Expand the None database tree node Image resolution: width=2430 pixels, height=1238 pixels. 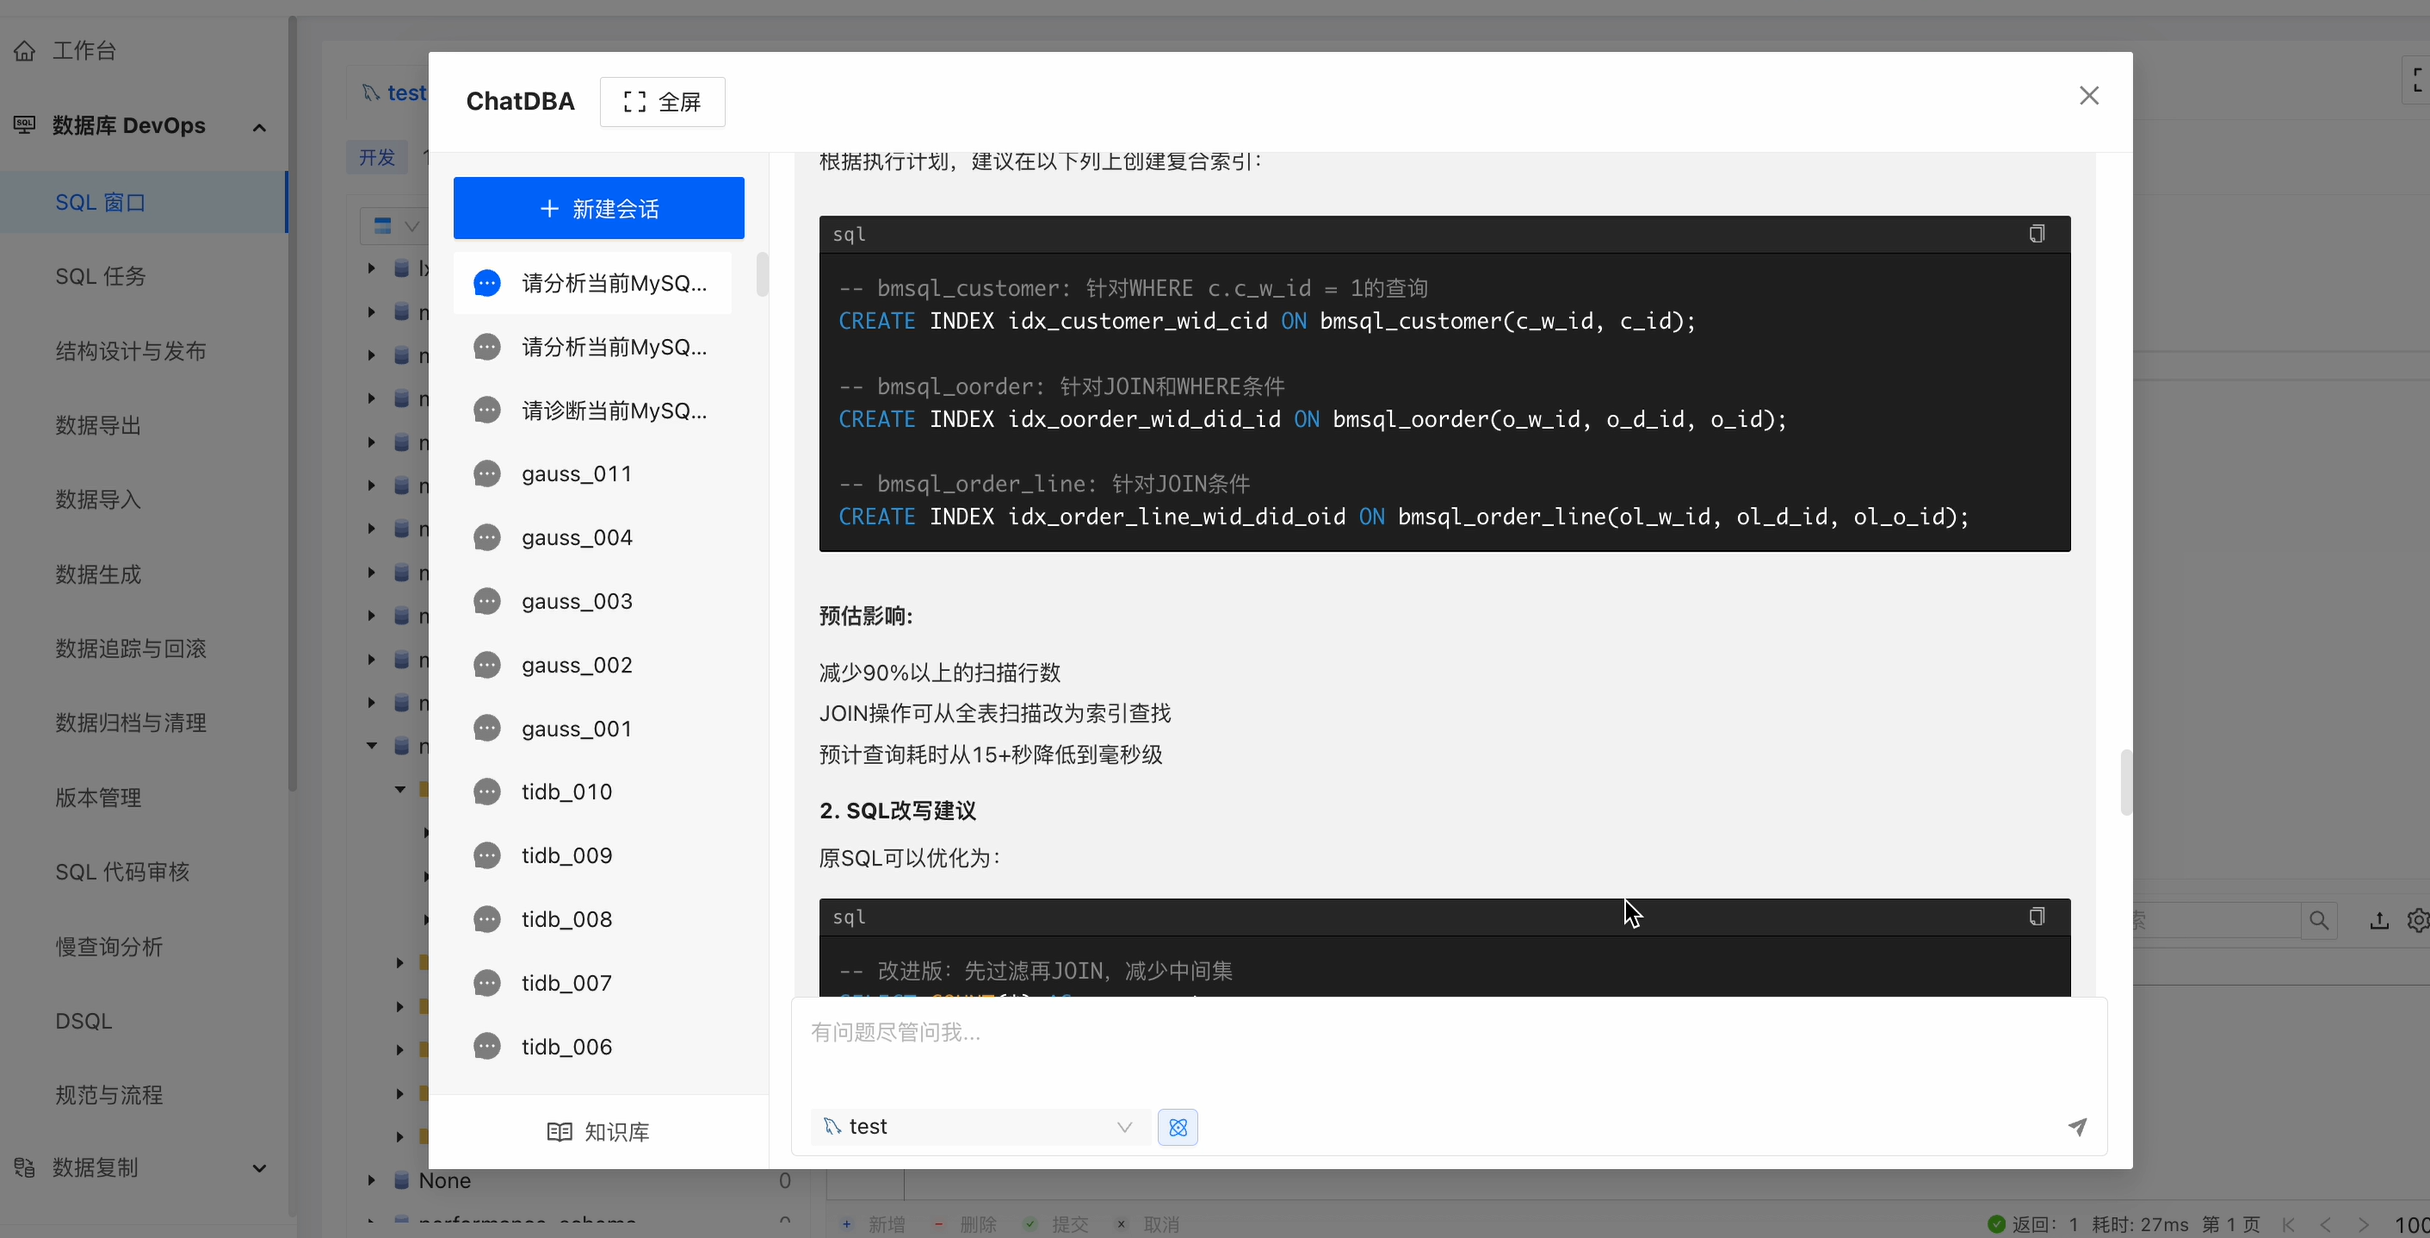(371, 1180)
